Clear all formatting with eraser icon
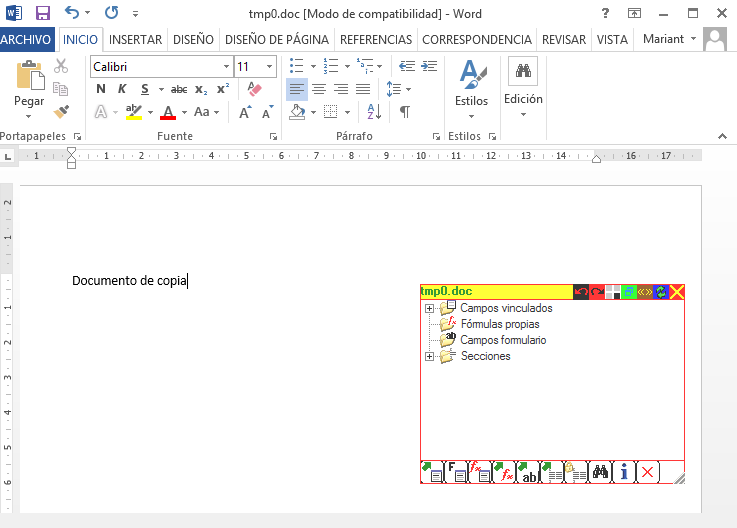737x528 pixels. coord(254,89)
